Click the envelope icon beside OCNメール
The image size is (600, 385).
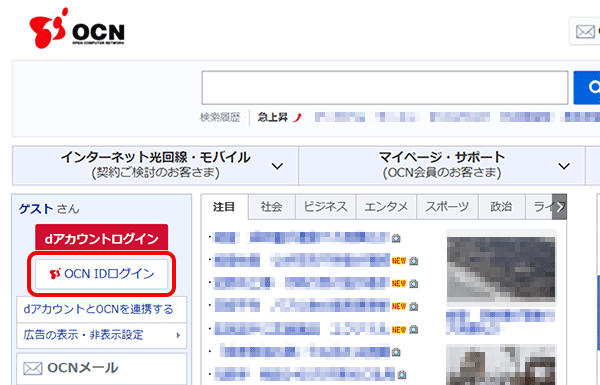point(33,369)
